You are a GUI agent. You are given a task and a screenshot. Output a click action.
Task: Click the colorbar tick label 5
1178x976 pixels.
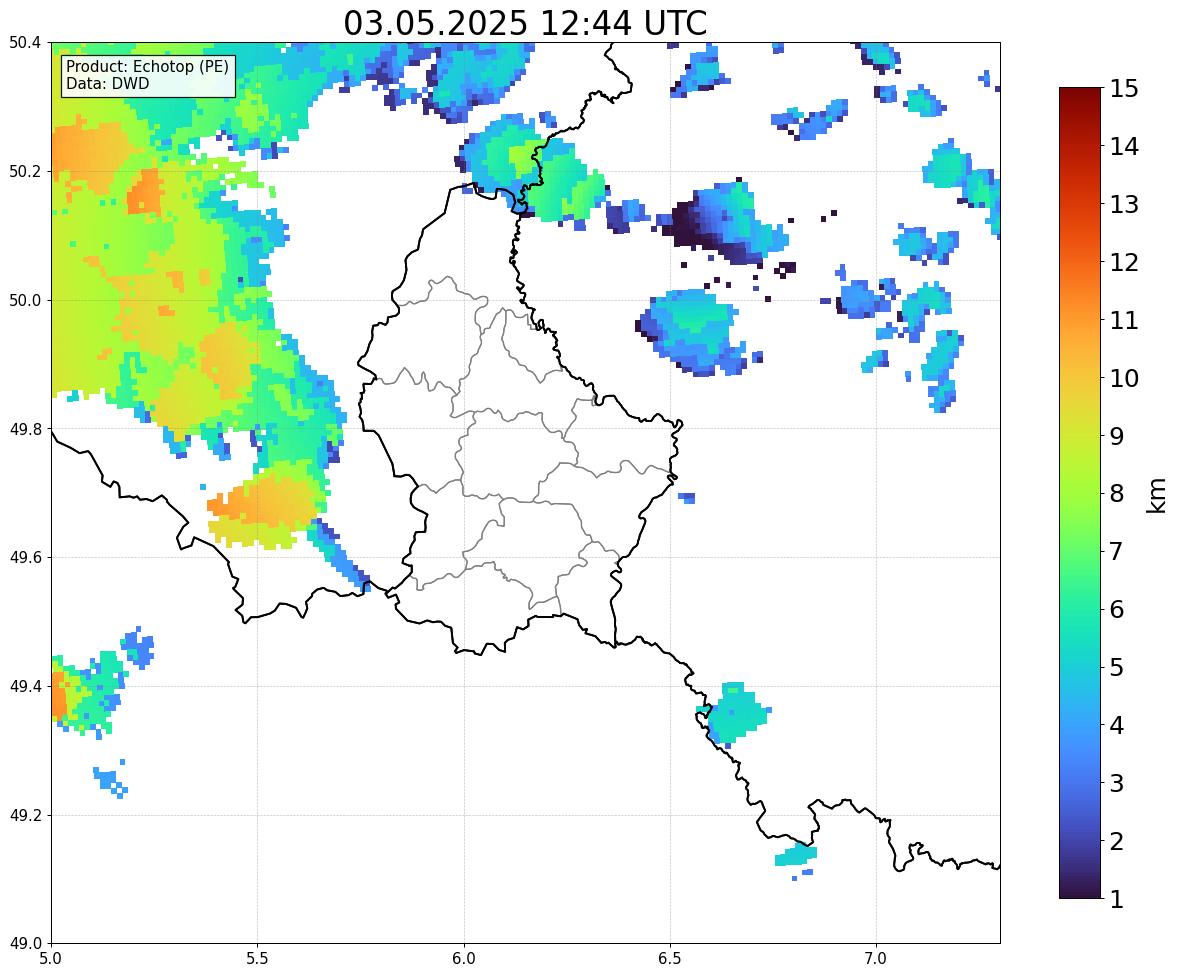(x=1116, y=667)
